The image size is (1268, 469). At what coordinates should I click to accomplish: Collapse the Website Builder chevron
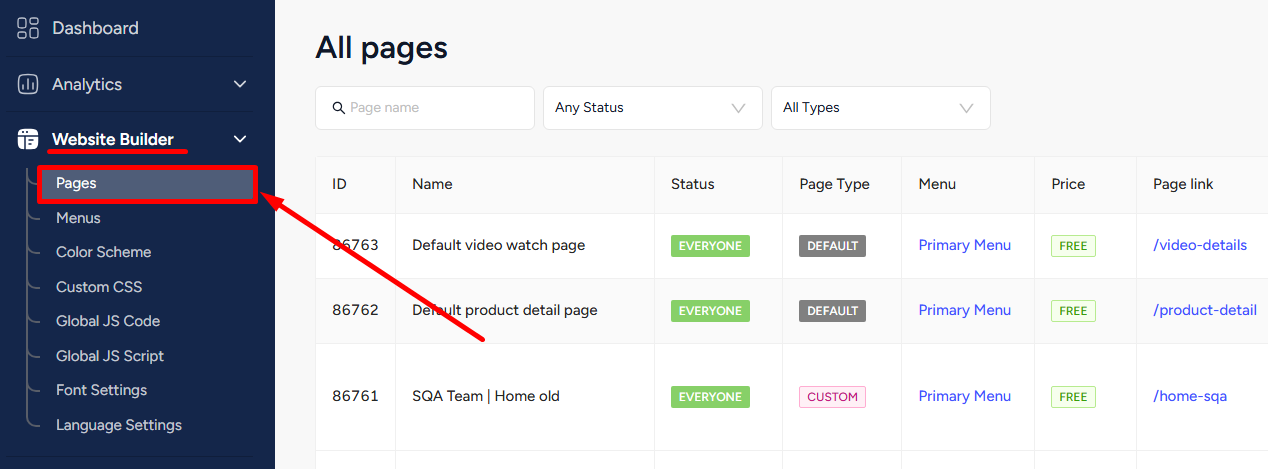pos(240,139)
